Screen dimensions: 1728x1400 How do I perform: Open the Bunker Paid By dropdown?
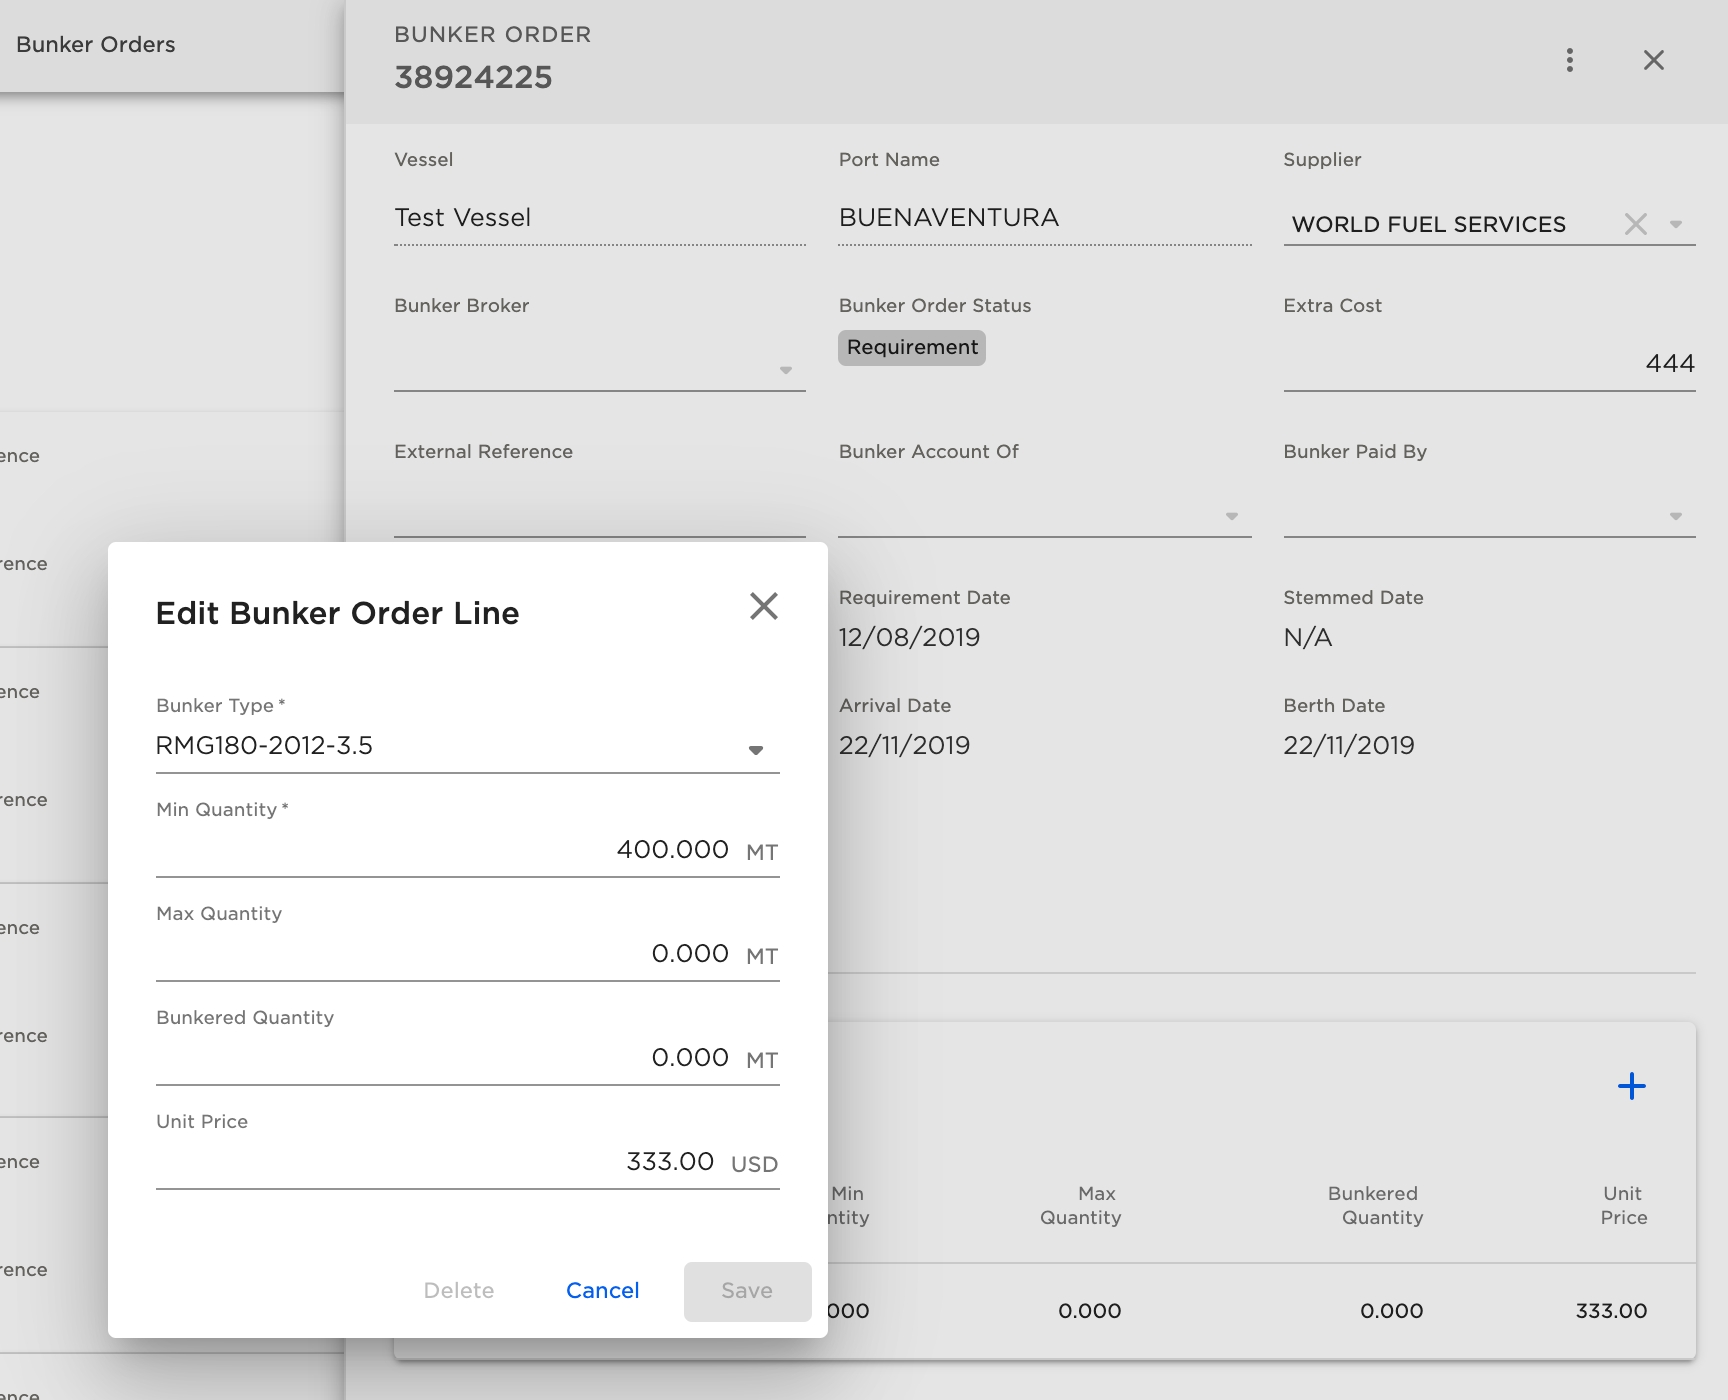1675,516
